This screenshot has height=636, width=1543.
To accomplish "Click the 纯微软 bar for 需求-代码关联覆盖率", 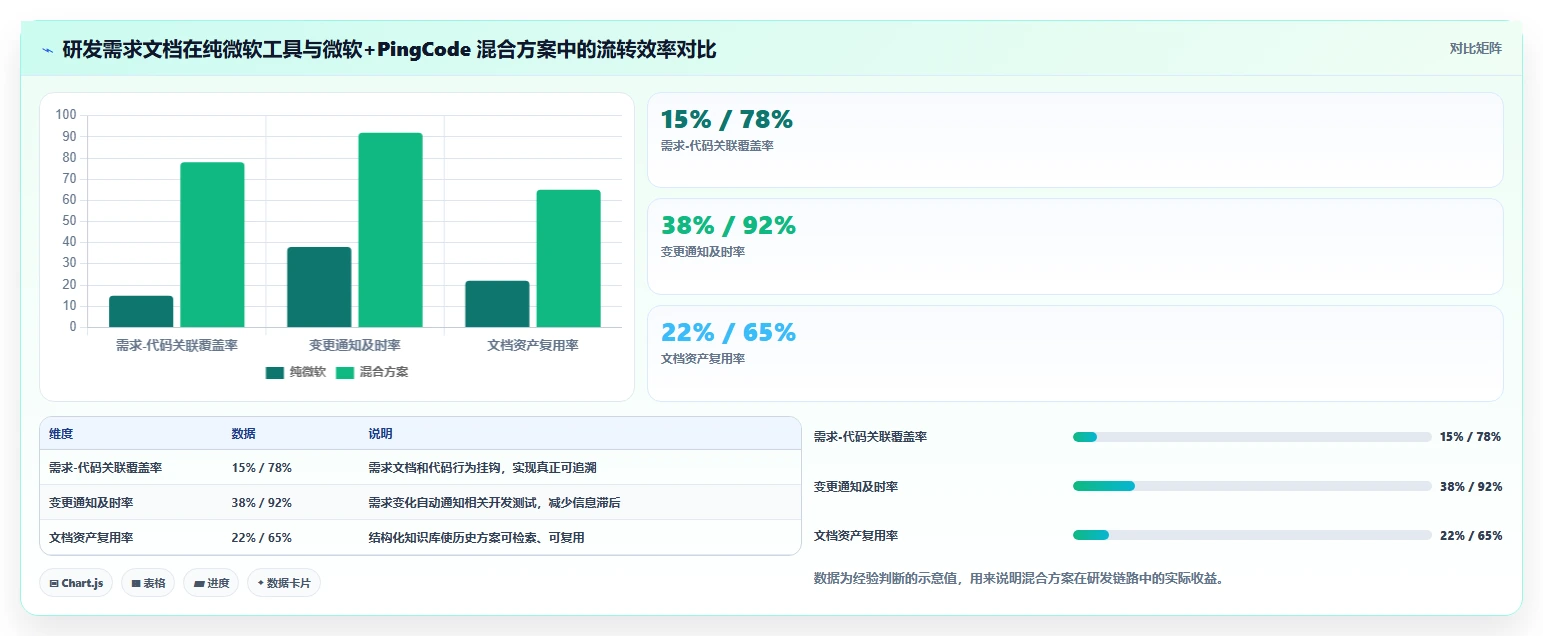I will pyautogui.click(x=141, y=311).
